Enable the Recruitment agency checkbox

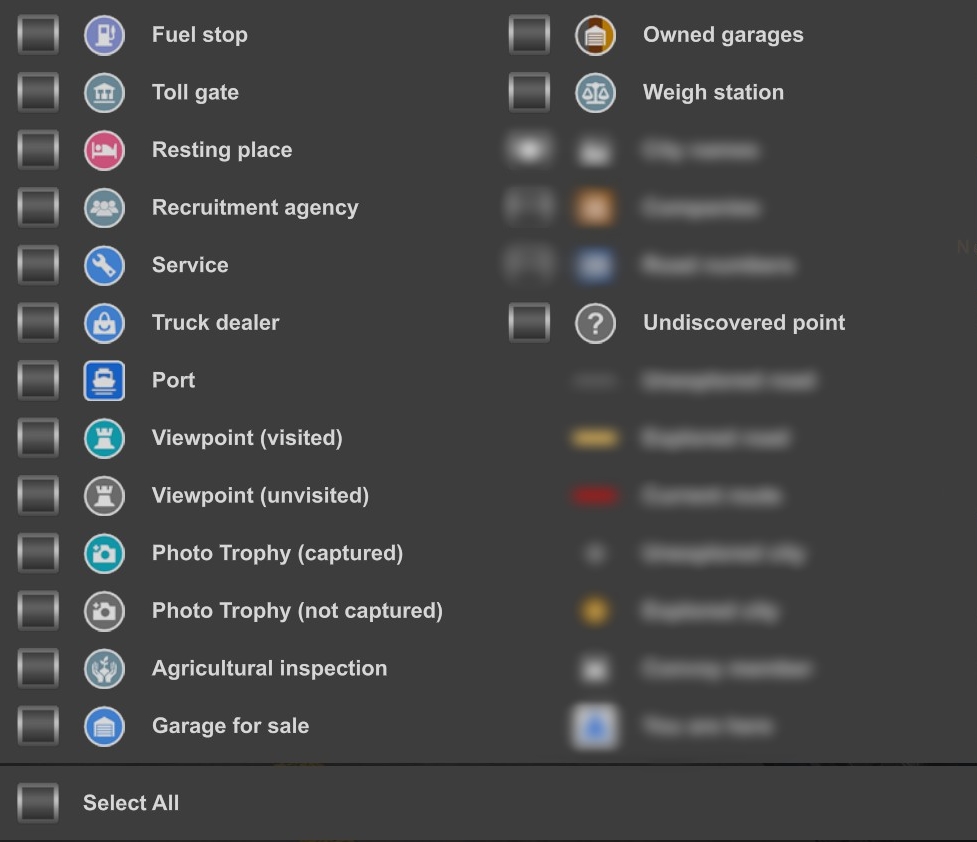38,208
